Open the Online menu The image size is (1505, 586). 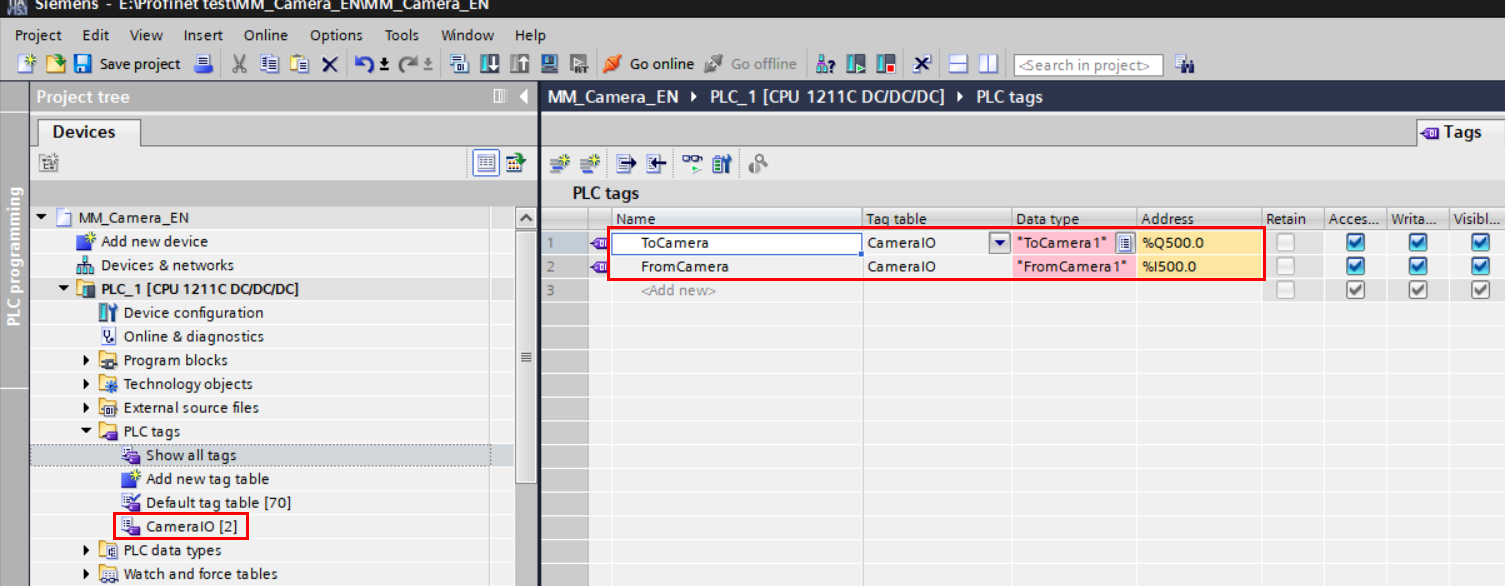(x=265, y=34)
